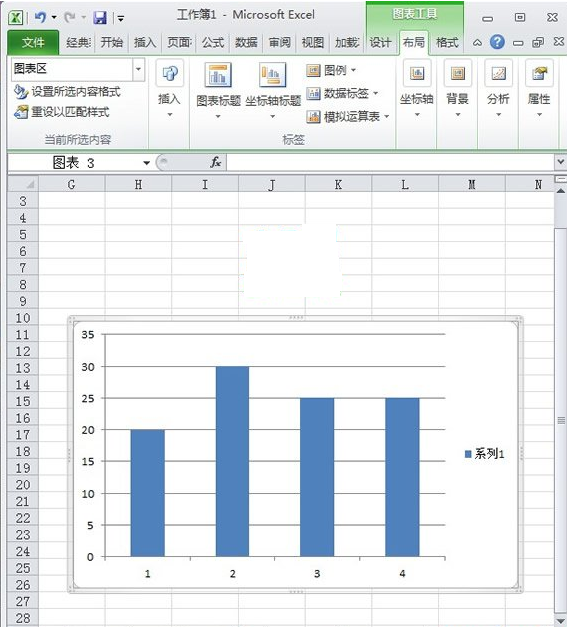The image size is (567, 627).
Task: Select row 9 header
Action: 23,301
